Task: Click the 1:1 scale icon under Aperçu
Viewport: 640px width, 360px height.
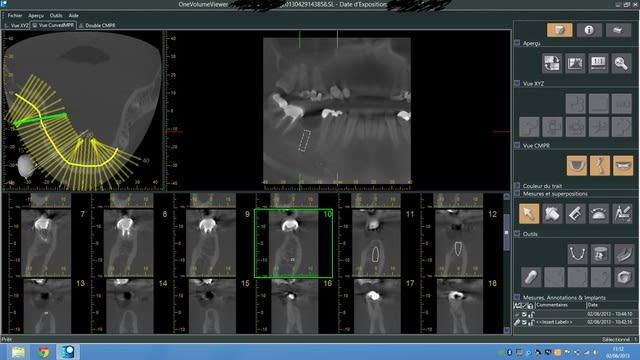Action: pyautogui.click(x=598, y=63)
